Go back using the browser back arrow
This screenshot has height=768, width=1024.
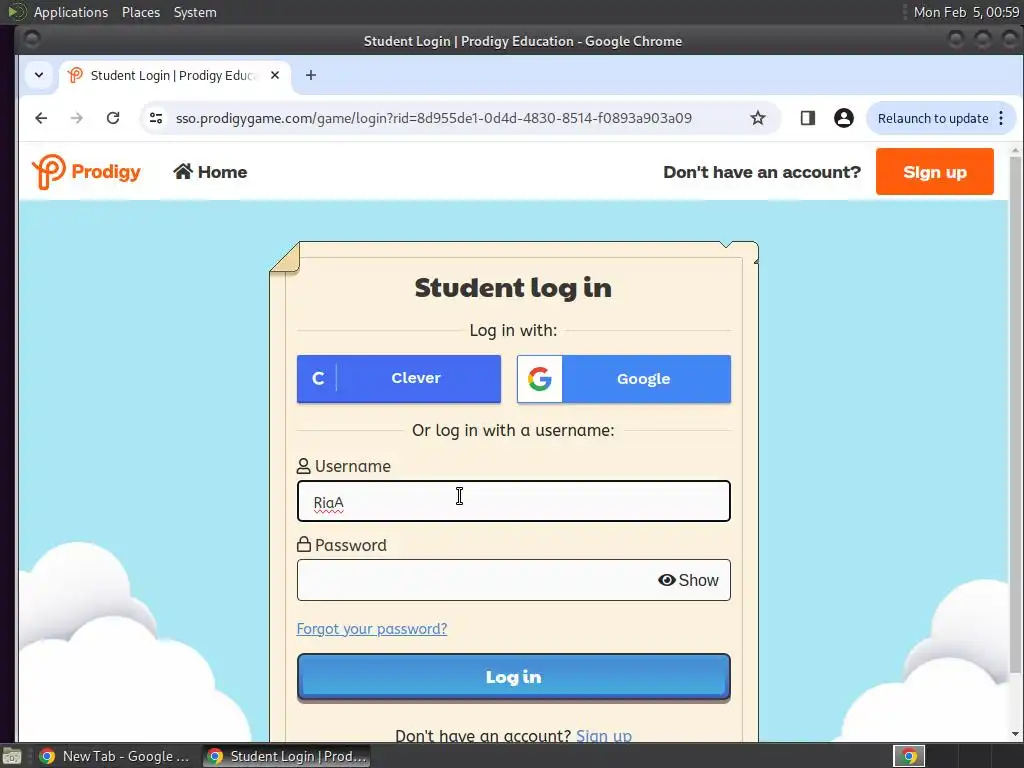coord(41,118)
